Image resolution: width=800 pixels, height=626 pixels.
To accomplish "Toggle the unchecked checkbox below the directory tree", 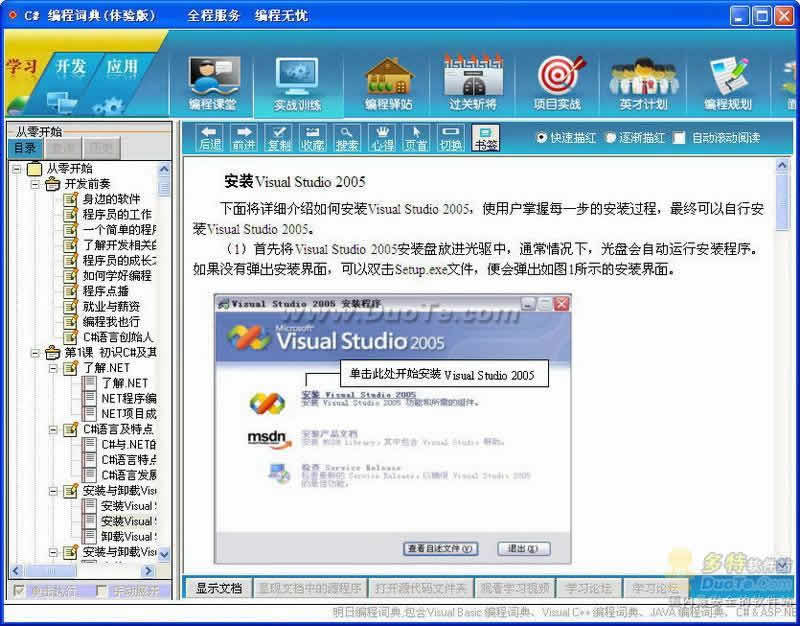I will pos(102,591).
